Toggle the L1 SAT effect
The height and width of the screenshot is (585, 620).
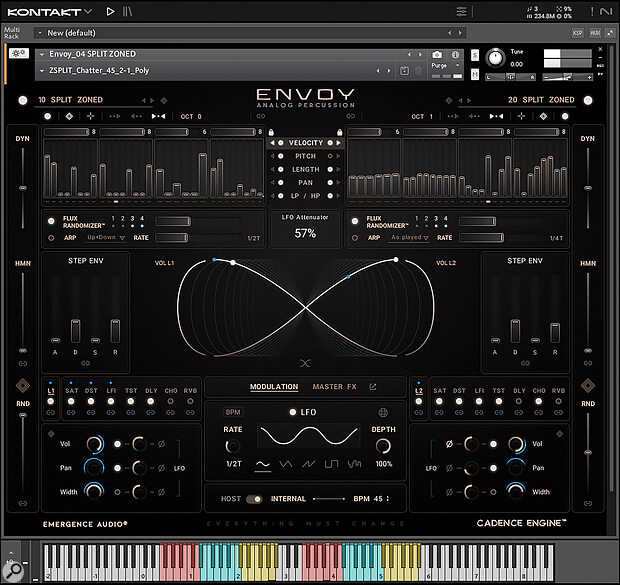[71, 401]
